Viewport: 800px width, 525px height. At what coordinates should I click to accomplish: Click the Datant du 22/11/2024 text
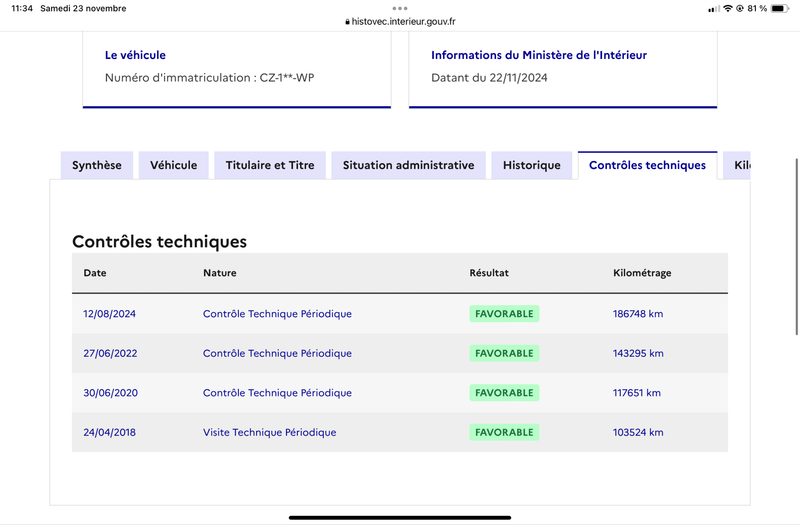pyautogui.click(x=489, y=78)
